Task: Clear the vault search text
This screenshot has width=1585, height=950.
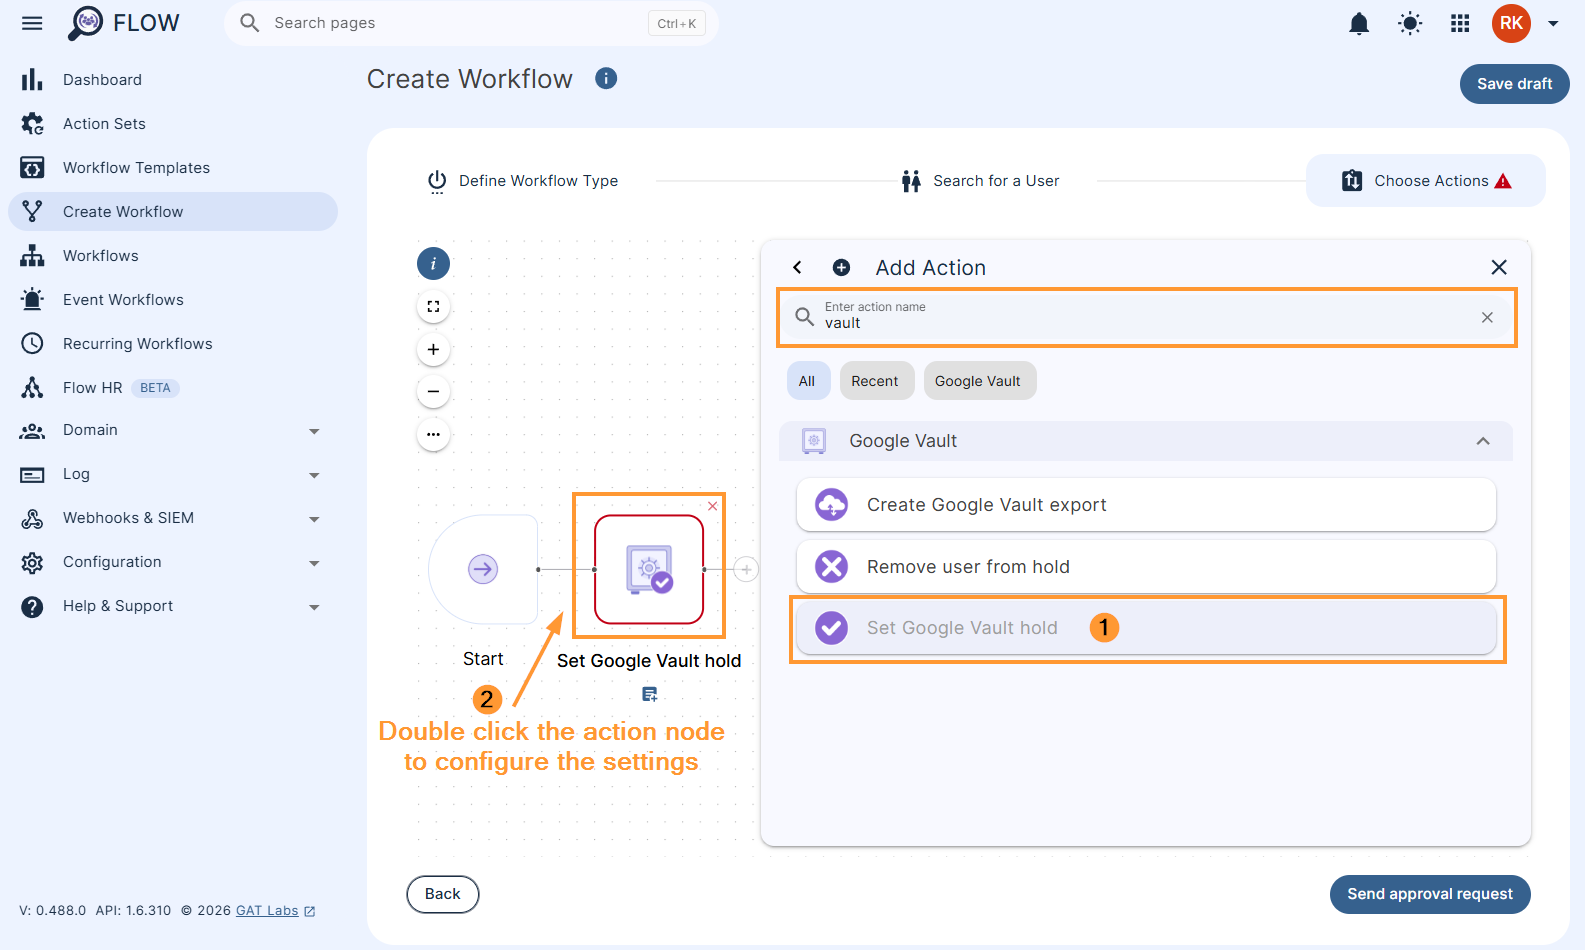Action: [x=1487, y=317]
